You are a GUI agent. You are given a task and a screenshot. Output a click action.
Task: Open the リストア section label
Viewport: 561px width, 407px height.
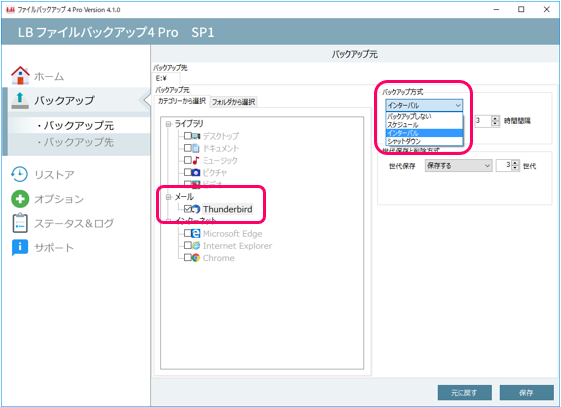point(54,175)
